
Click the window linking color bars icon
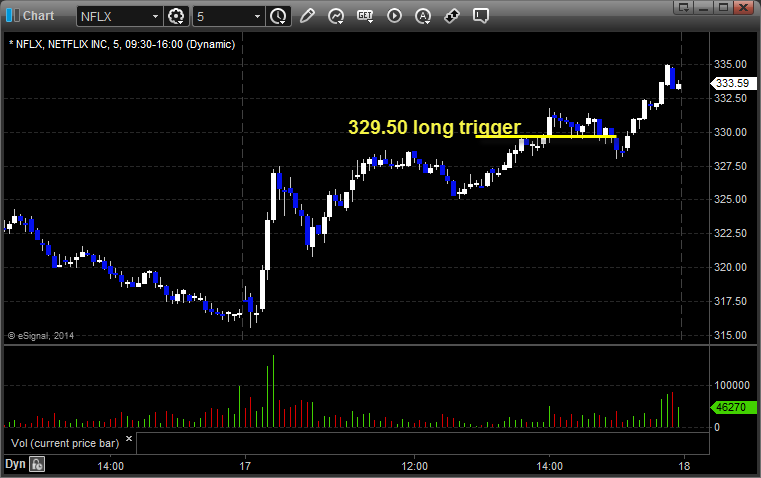coord(13,16)
